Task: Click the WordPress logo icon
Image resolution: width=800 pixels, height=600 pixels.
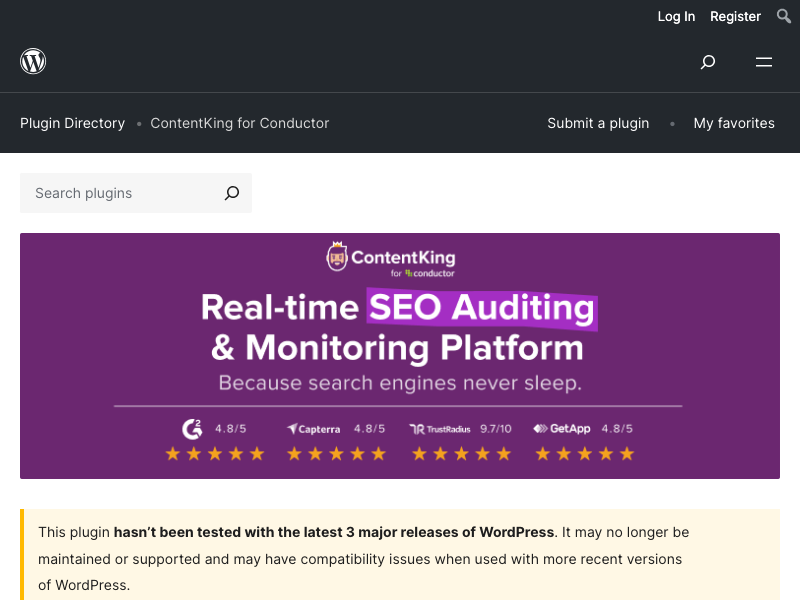Action: (x=33, y=61)
